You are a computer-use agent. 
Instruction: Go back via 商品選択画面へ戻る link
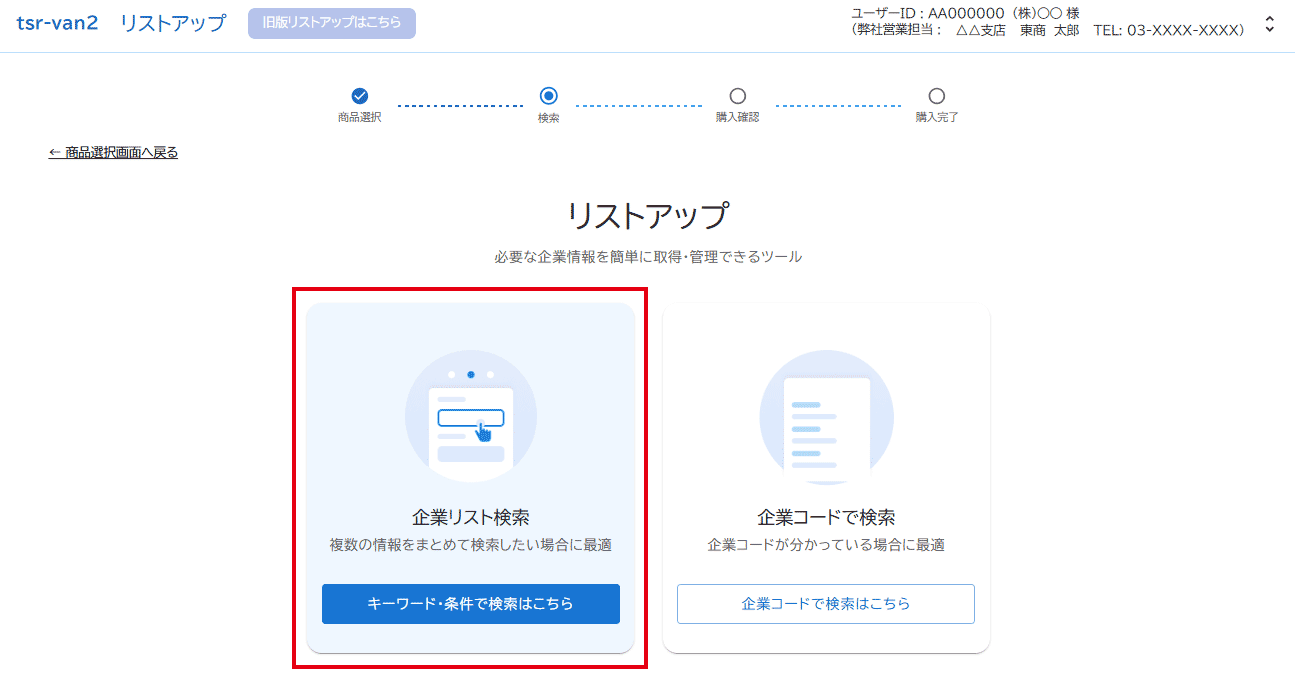pyautogui.click(x=113, y=152)
